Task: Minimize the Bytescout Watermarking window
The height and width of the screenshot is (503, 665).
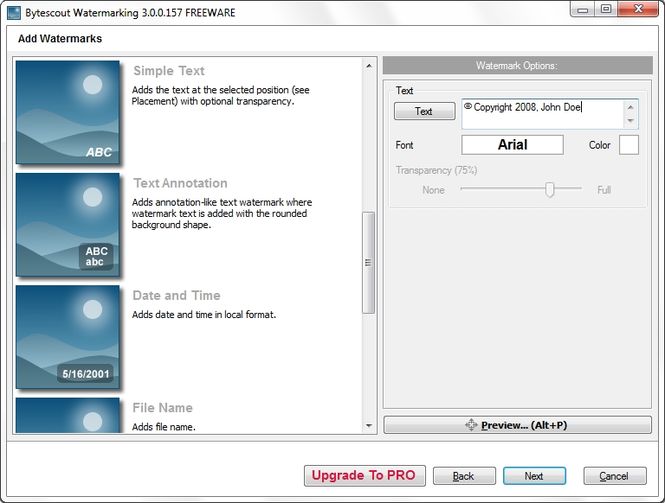Action: pos(582,9)
